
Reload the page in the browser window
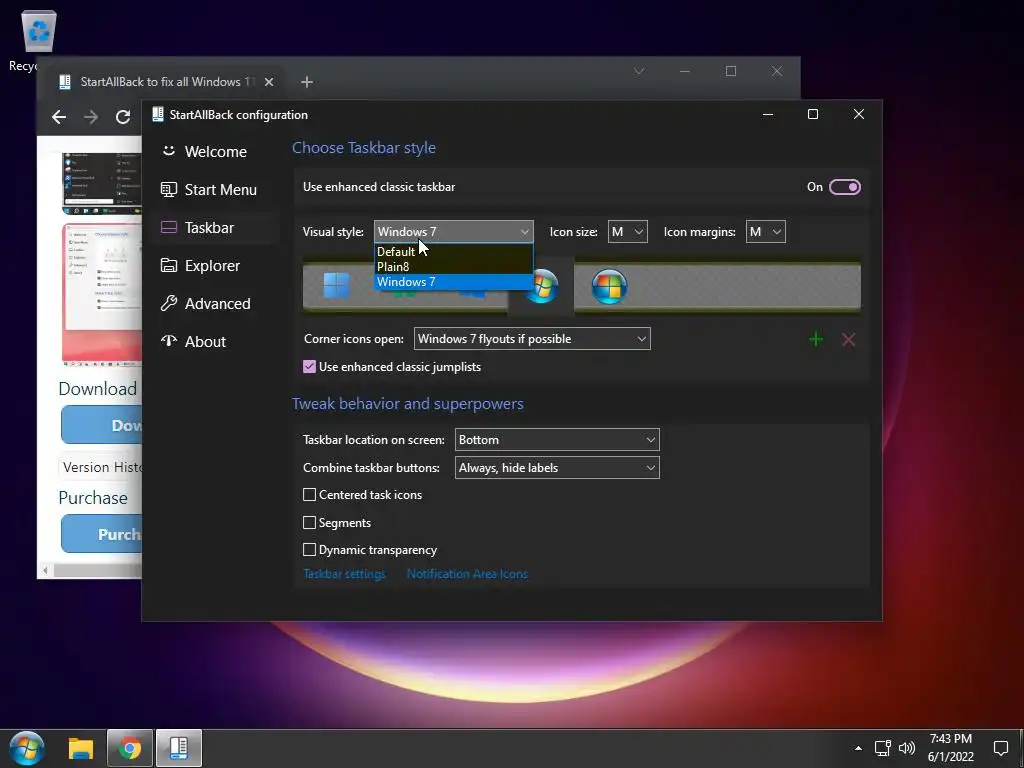[123, 117]
